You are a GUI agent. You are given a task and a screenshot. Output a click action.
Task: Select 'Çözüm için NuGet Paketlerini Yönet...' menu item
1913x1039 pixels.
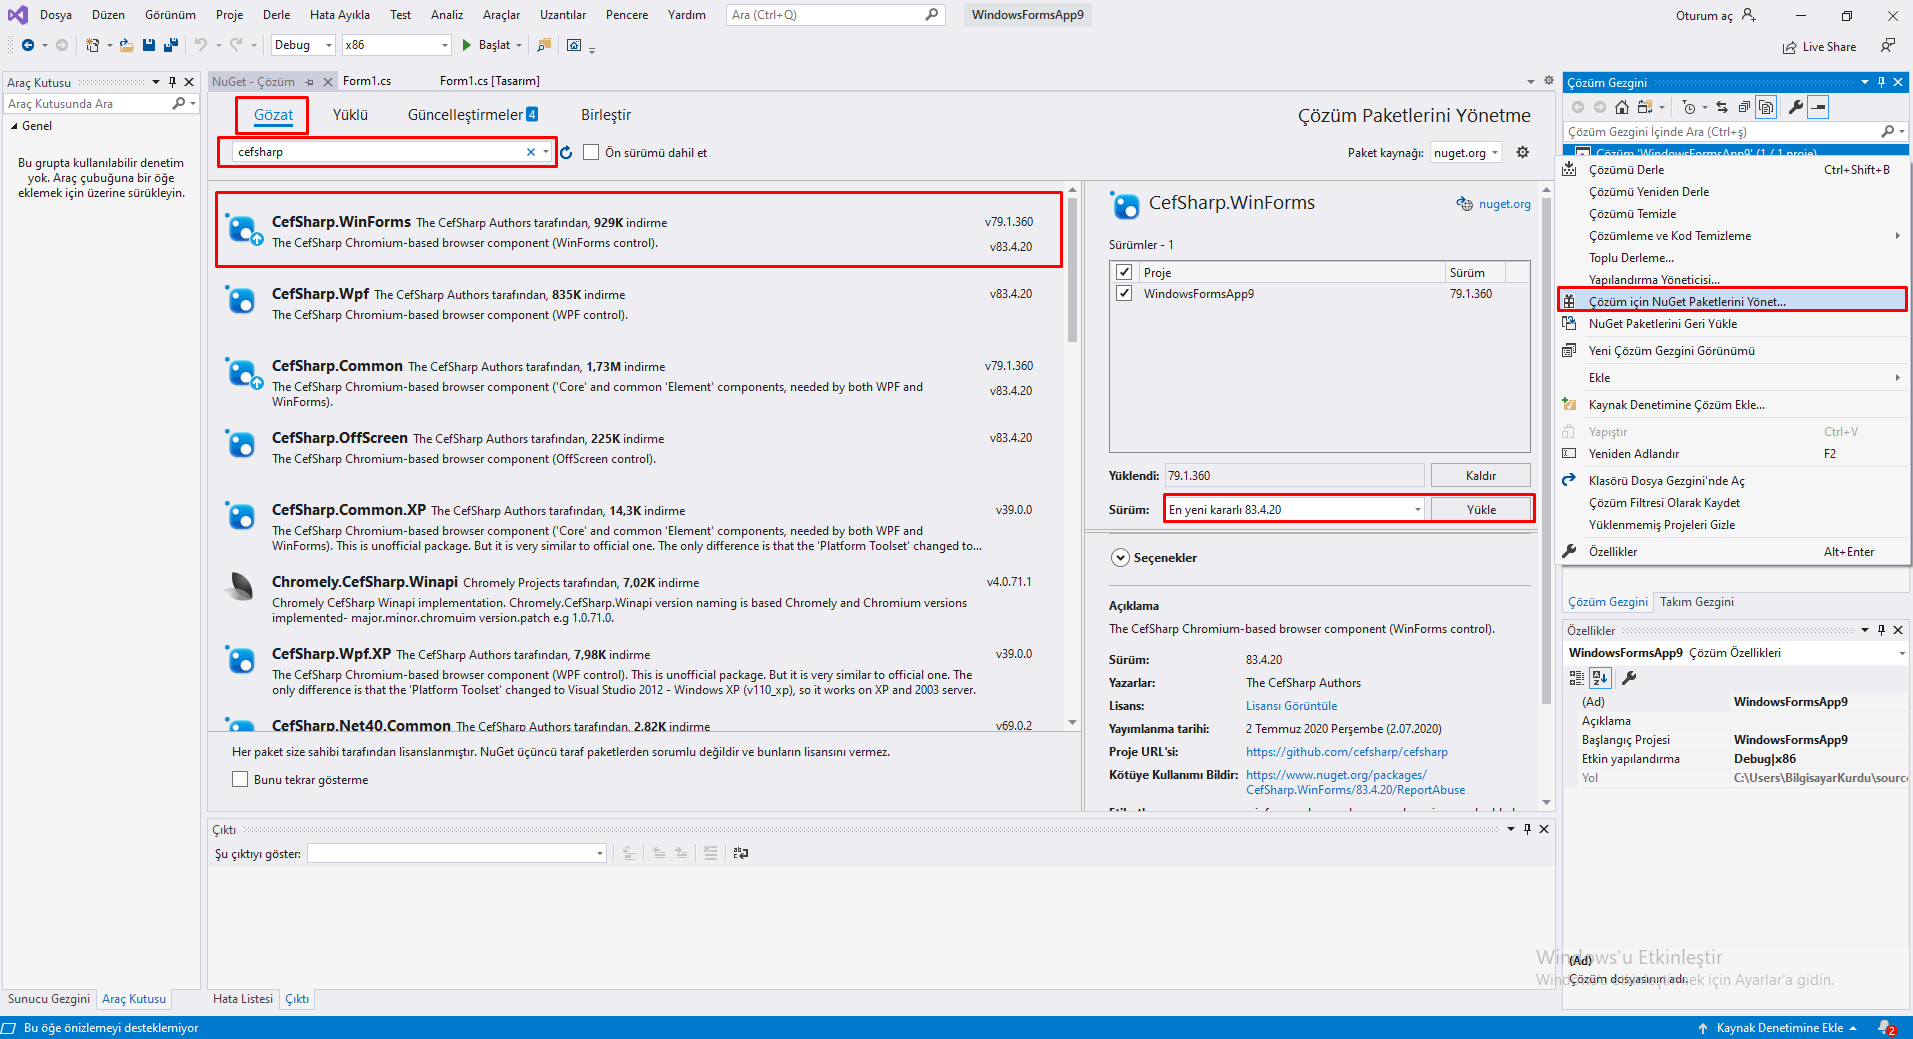1733,301
